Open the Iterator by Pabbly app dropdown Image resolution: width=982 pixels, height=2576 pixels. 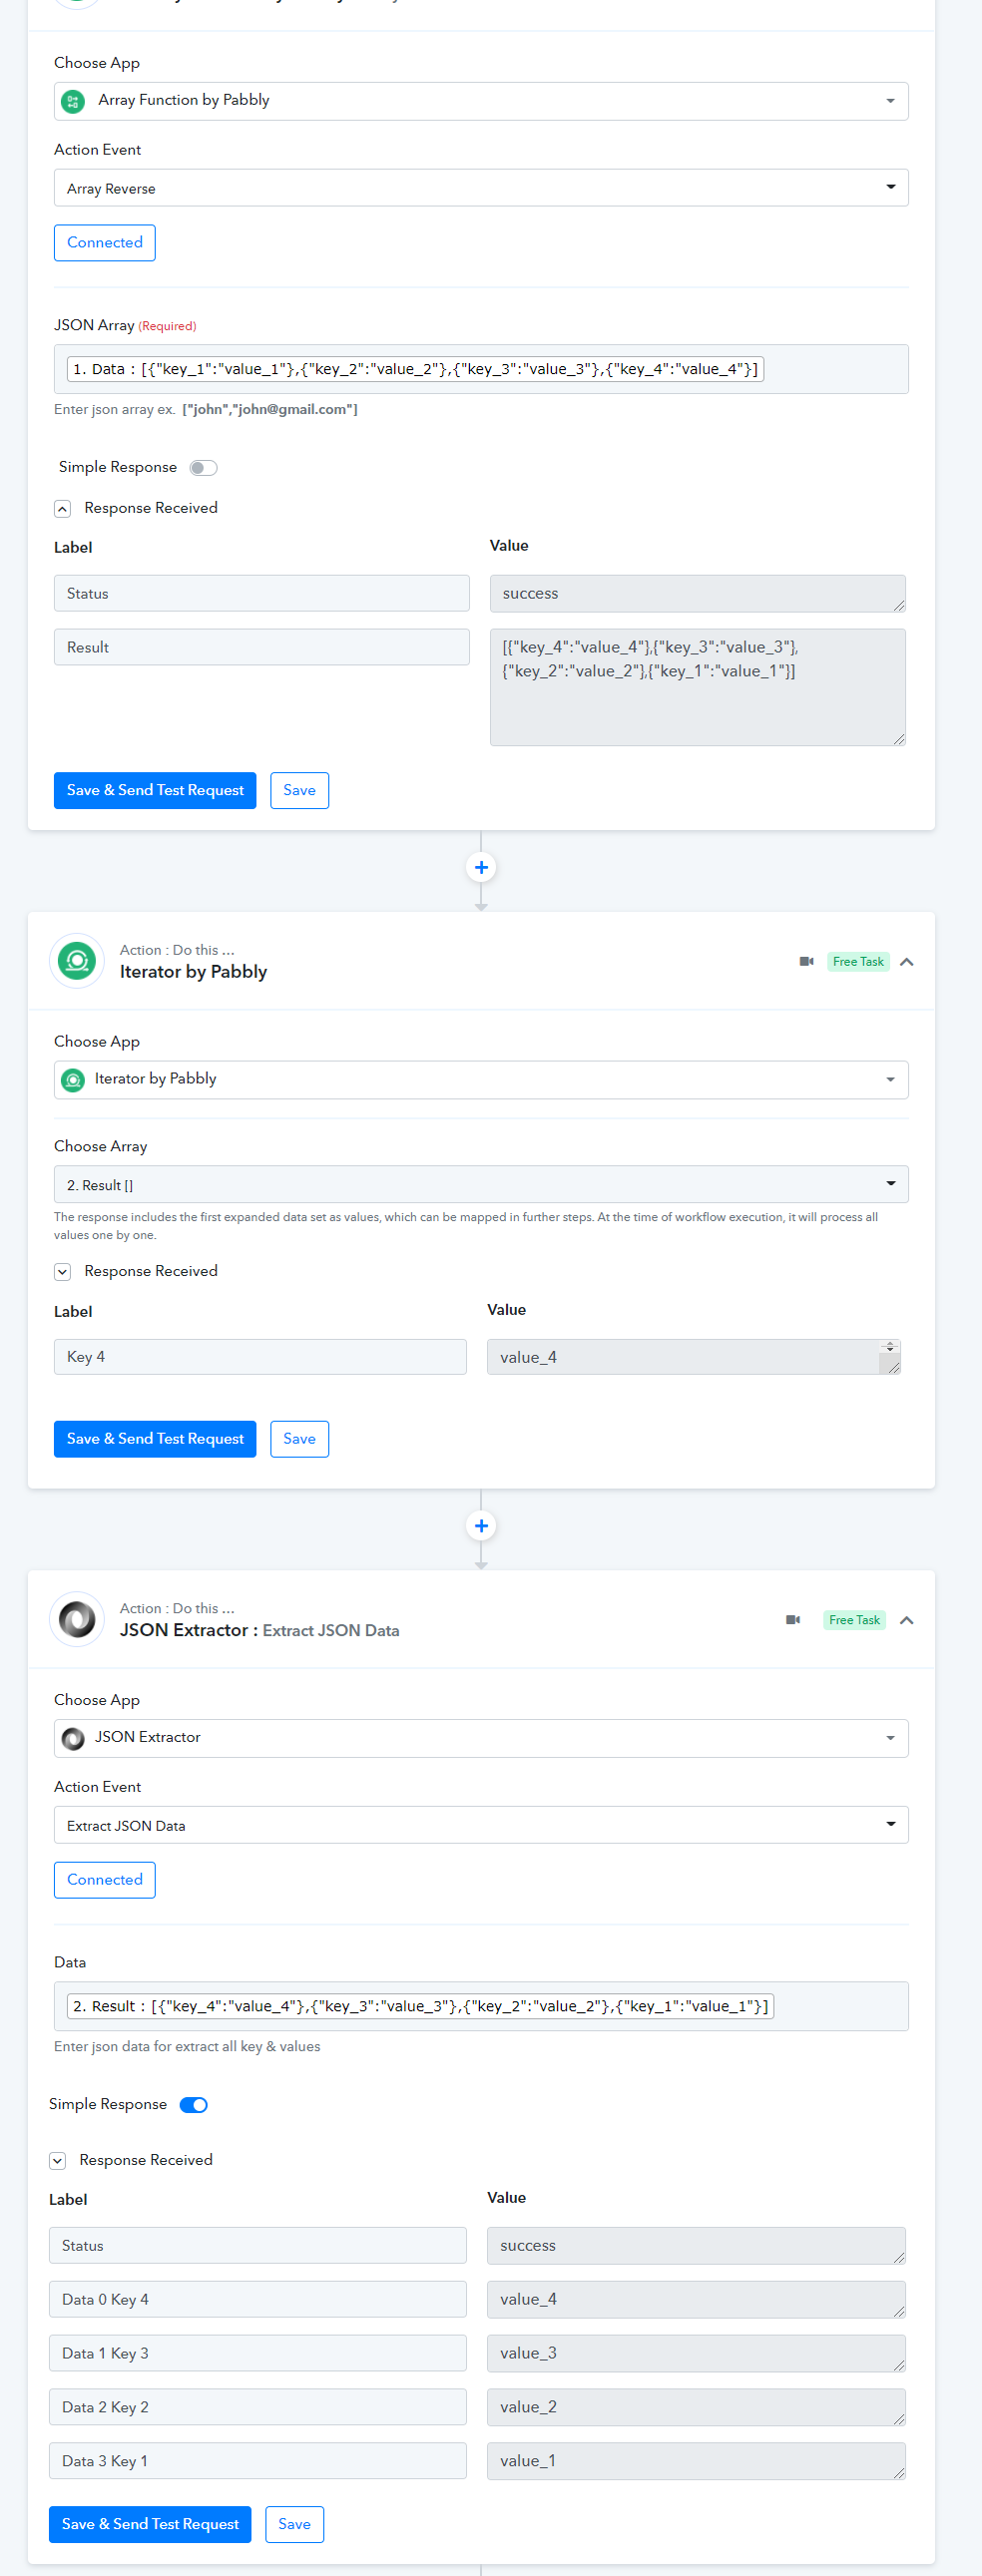point(481,1080)
